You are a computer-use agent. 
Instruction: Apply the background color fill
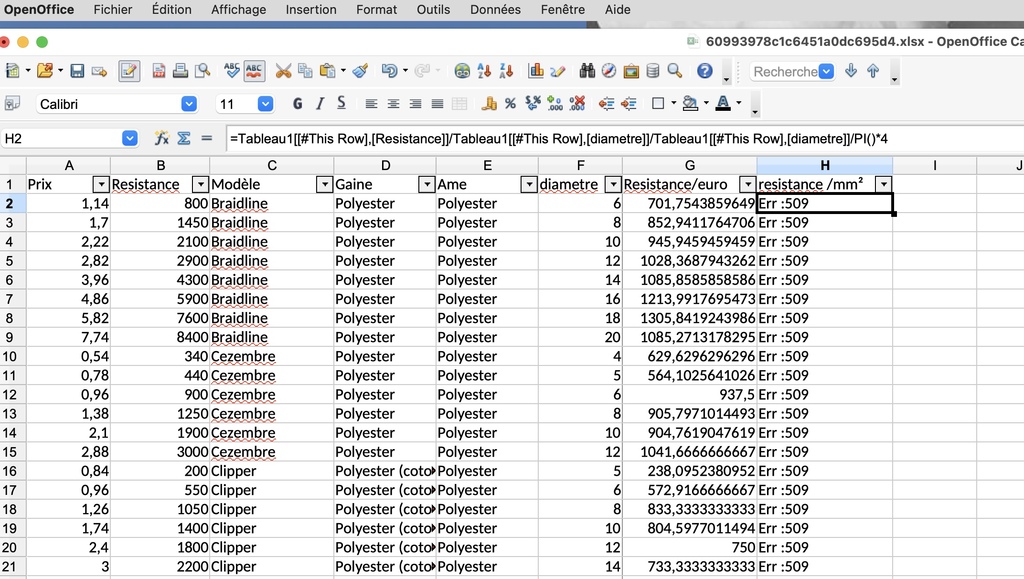690,104
